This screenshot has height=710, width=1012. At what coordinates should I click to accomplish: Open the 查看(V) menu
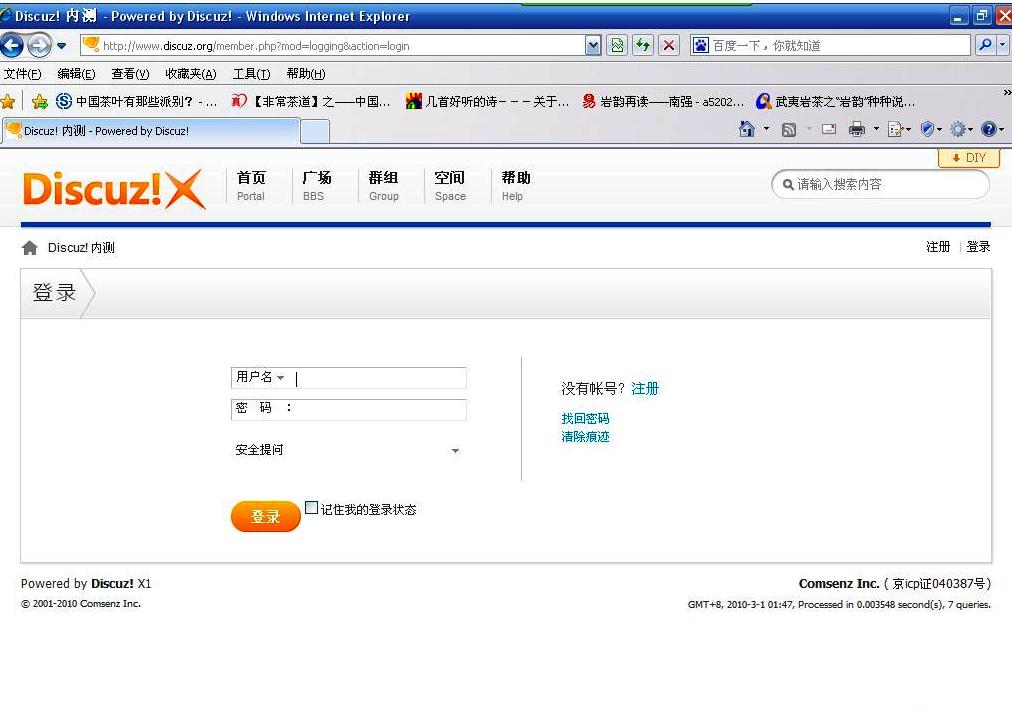[x=130, y=74]
